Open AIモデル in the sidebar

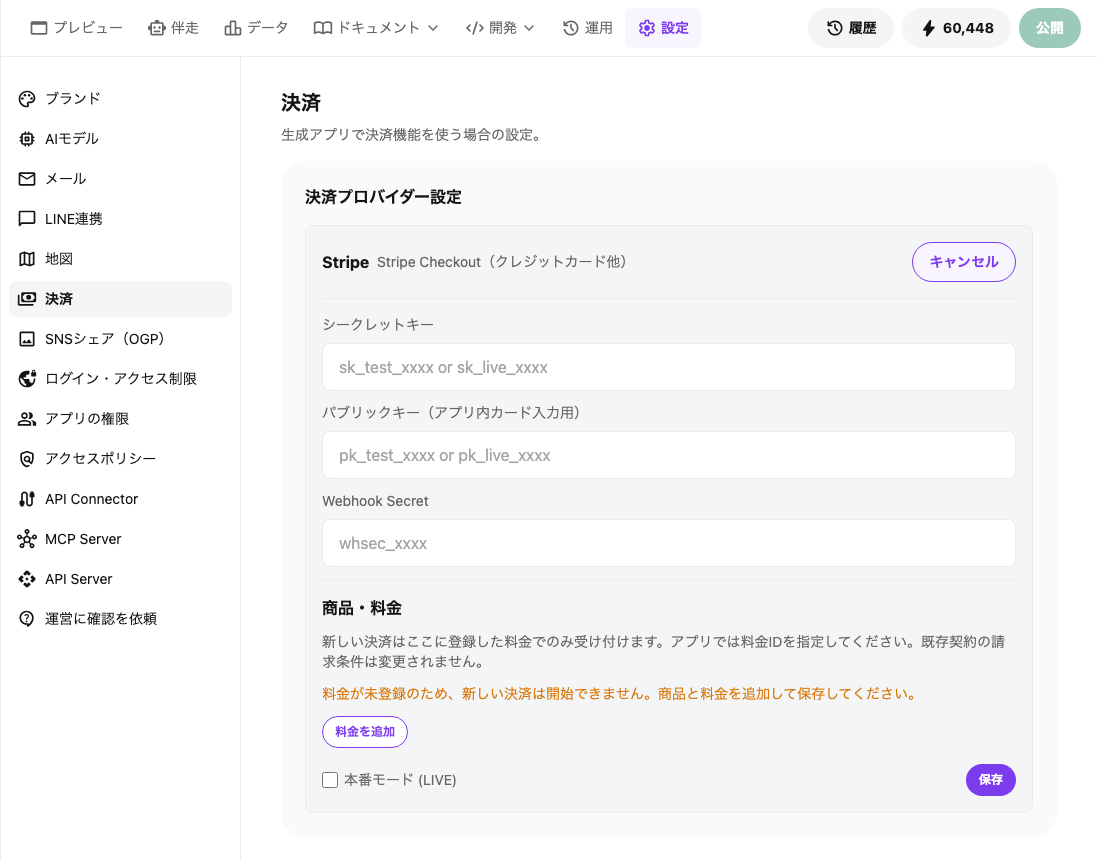coord(120,139)
